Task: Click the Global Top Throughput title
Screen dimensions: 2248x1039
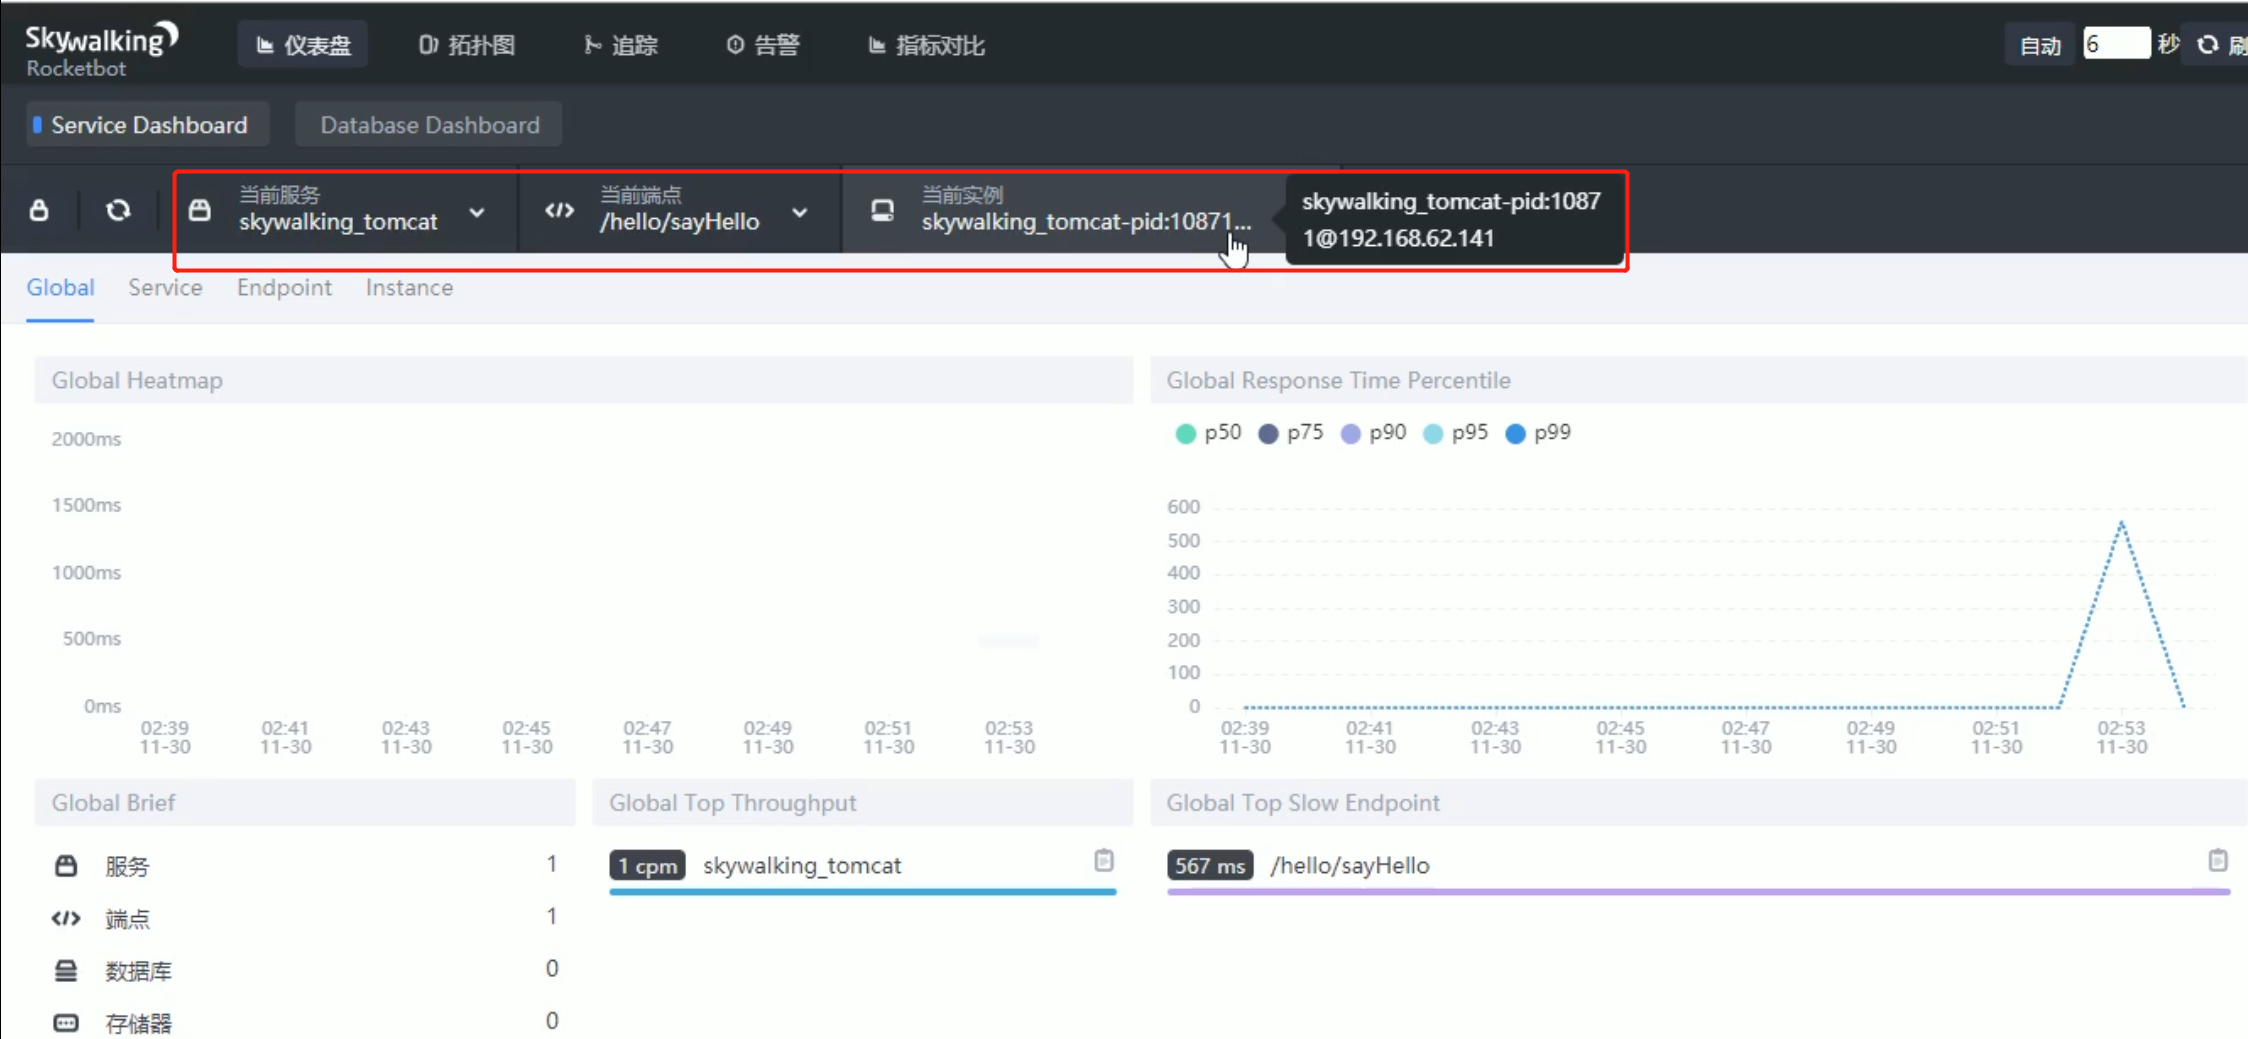Action: [x=732, y=803]
